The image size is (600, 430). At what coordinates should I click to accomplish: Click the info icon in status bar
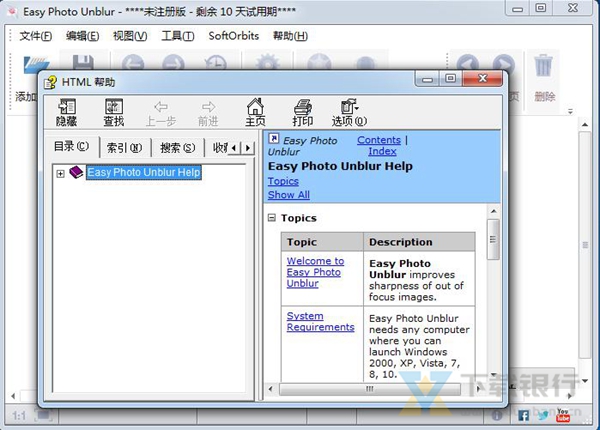pyautogui.click(x=497, y=415)
